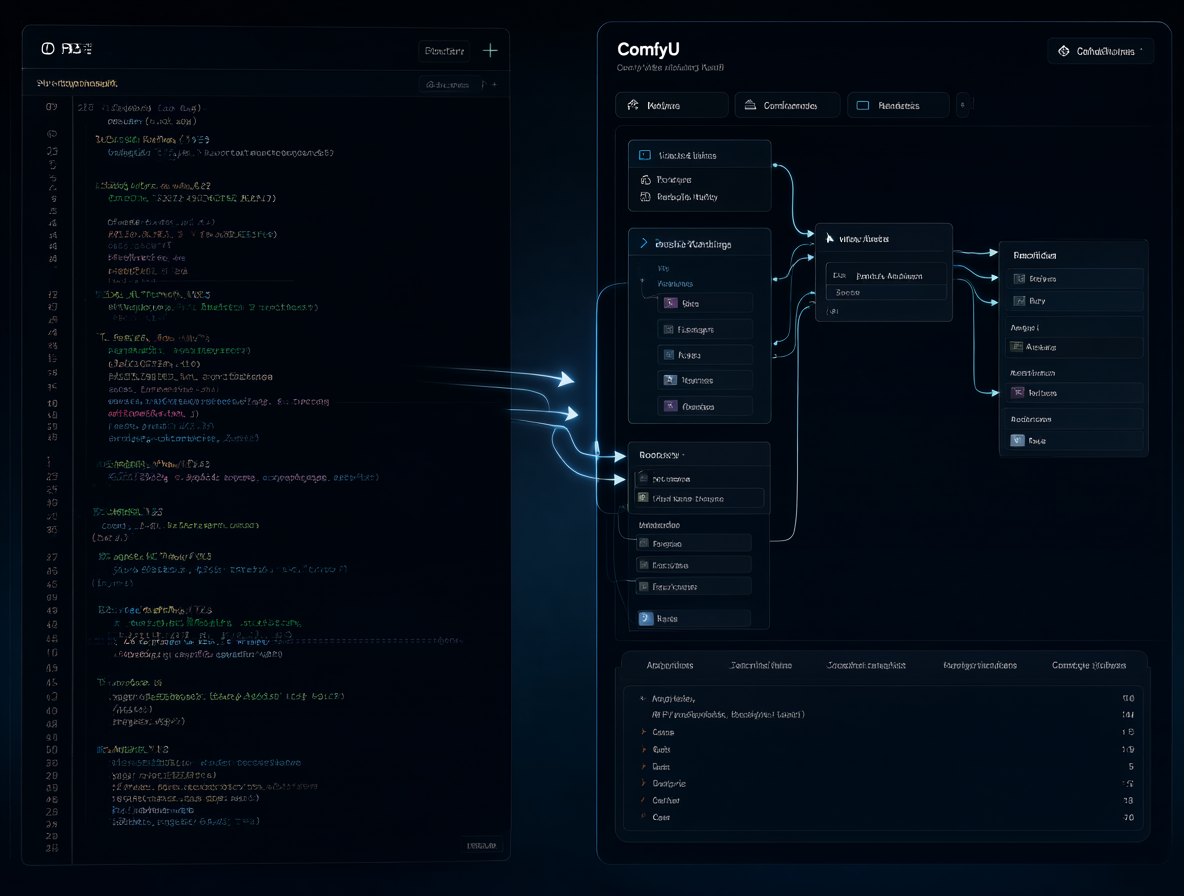
Task: Switch to the fifth tab in the bottom panel
Action: [x=1089, y=665]
